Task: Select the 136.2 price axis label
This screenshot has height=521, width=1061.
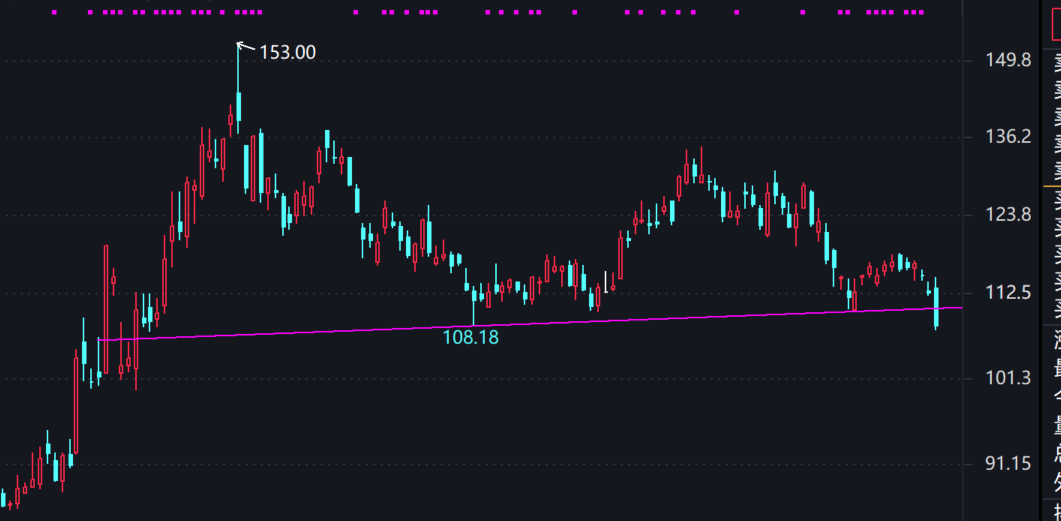Action: (1008, 137)
